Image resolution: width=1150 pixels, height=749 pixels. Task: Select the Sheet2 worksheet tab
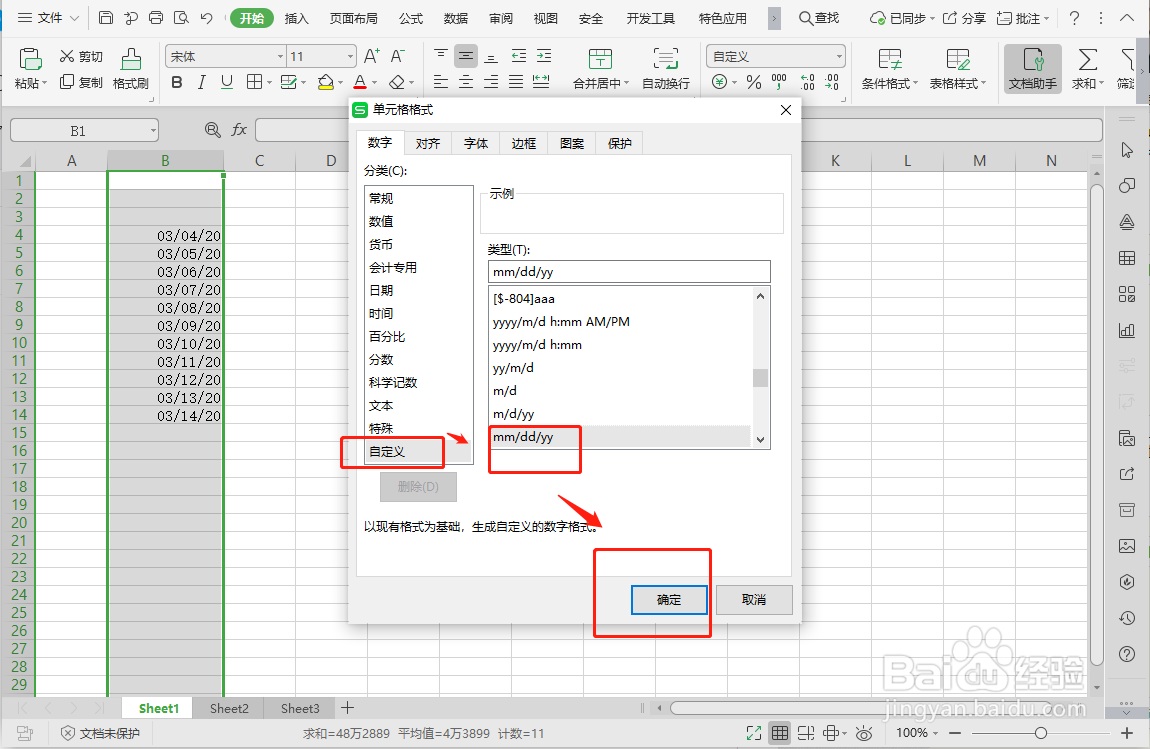click(228, 707)
